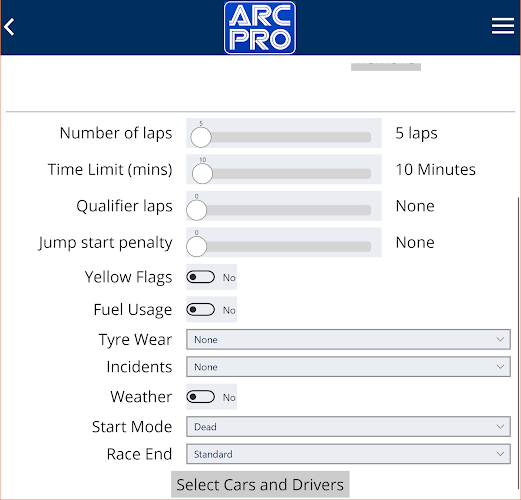This screenshot has height=500, width=521.
Task: Expand the Race End dropdown showing Standard
Action: (x=348, y=454)
